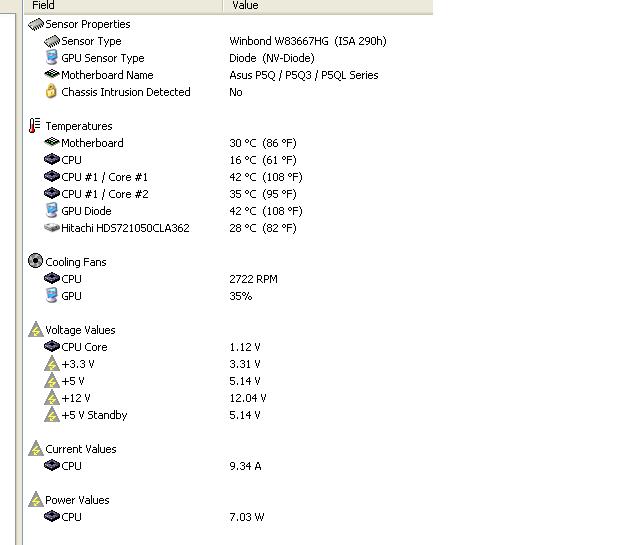Screen dimensions: 640x545
Task: Click the Value column header
Action: [x=245, y=5]
